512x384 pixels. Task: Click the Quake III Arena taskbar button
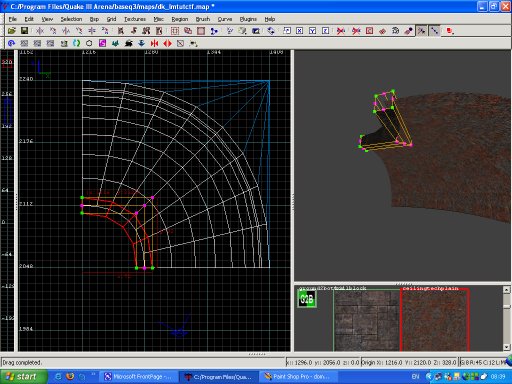tap(218, 377)
